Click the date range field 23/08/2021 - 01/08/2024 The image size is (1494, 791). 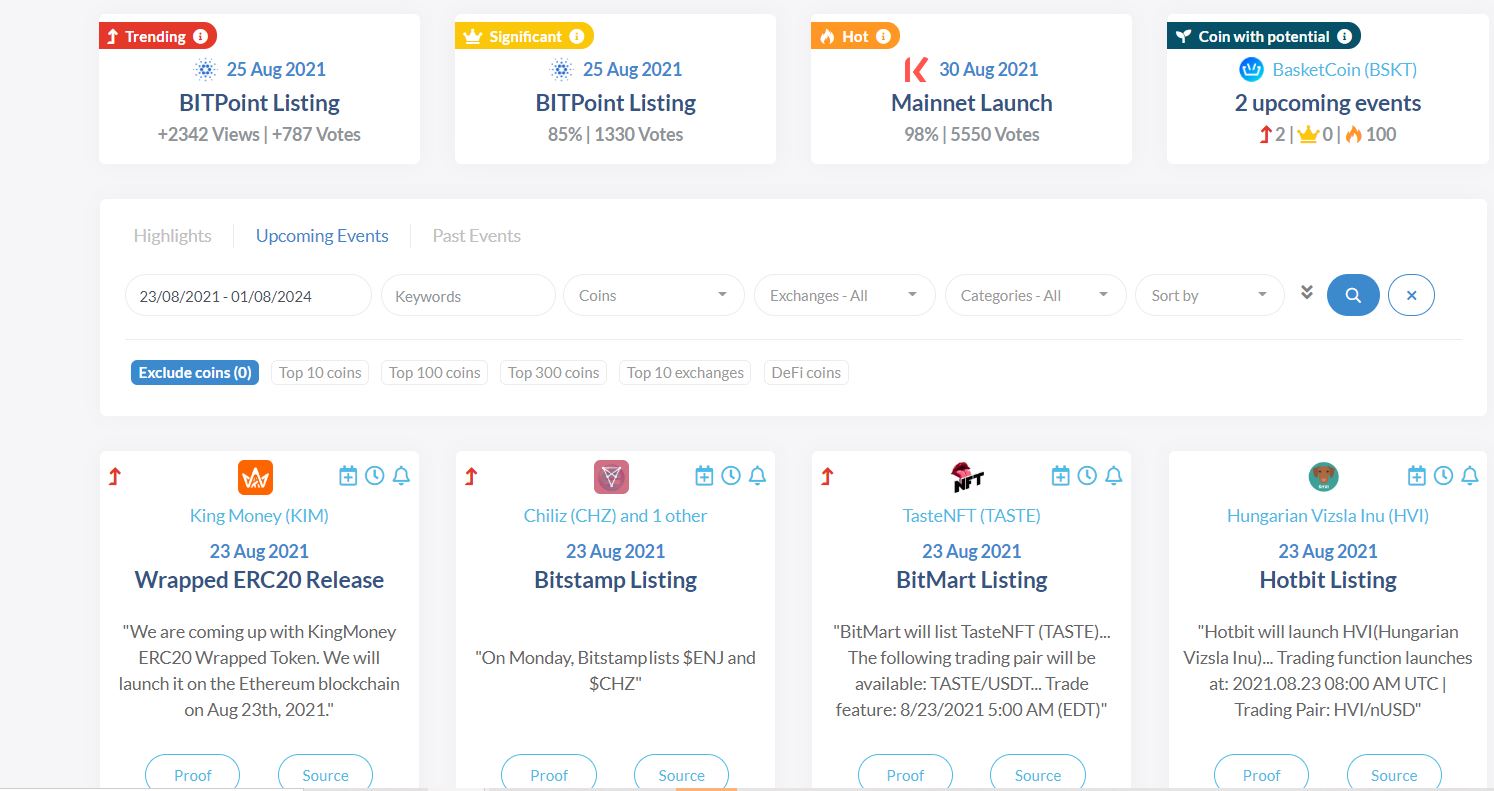[x=248, y=295]
